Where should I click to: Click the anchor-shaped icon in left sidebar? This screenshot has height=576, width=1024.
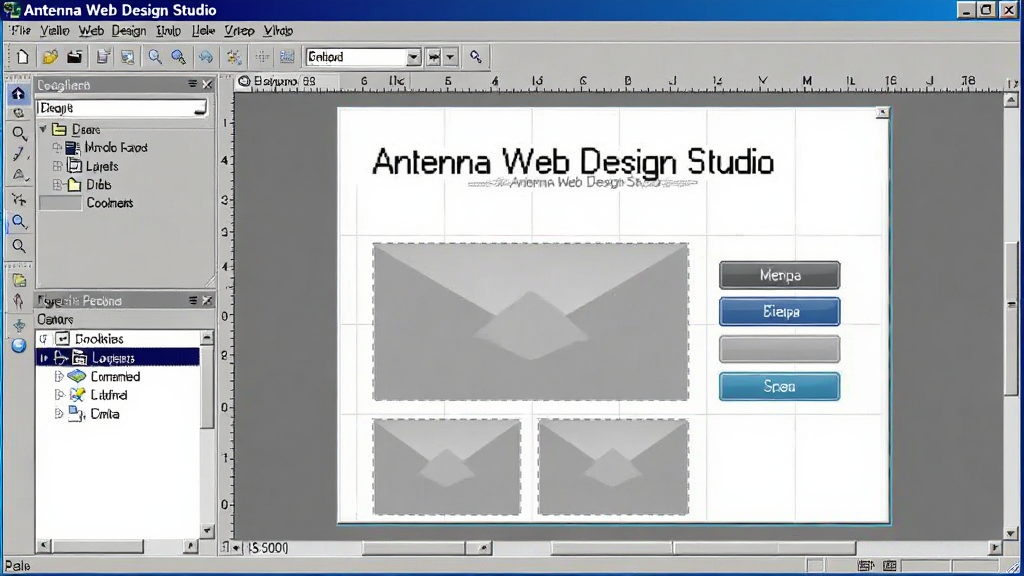click(x=19, y=325)
